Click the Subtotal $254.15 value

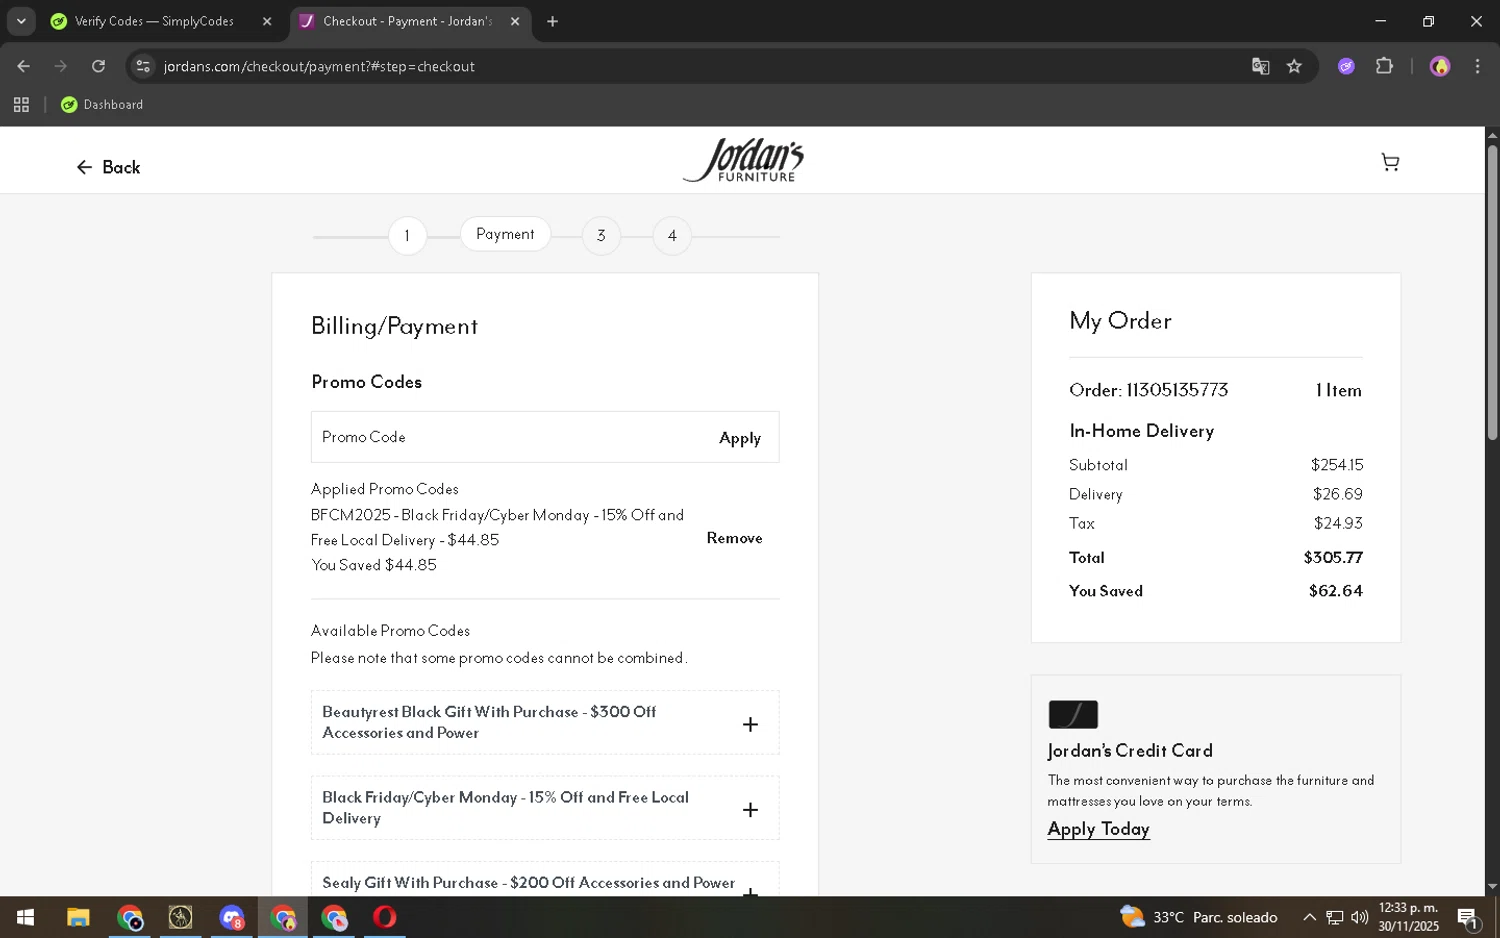1337,465
